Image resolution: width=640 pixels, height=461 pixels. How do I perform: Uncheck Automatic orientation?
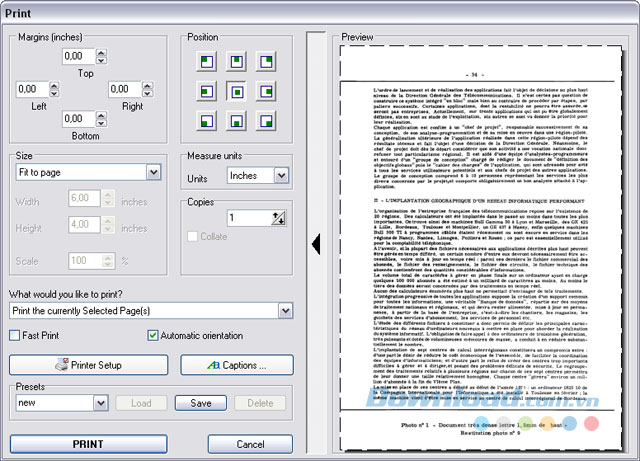pyautogui.click(x=153, y=336)
